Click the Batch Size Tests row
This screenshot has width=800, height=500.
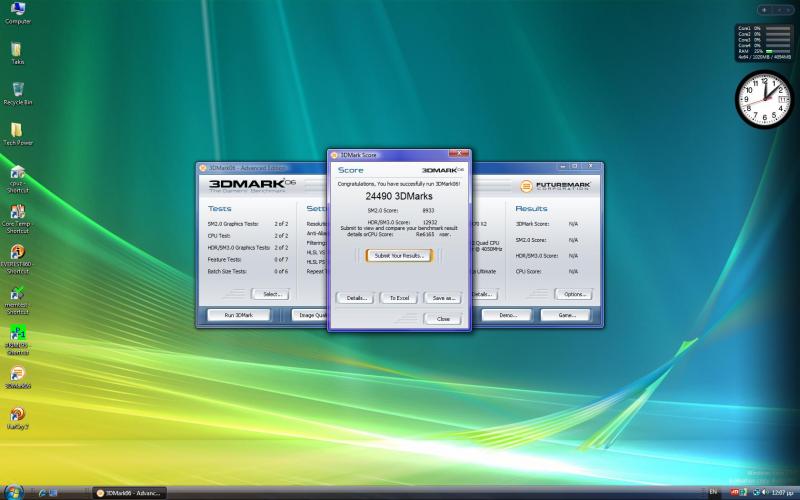click(x=248, y=271)
